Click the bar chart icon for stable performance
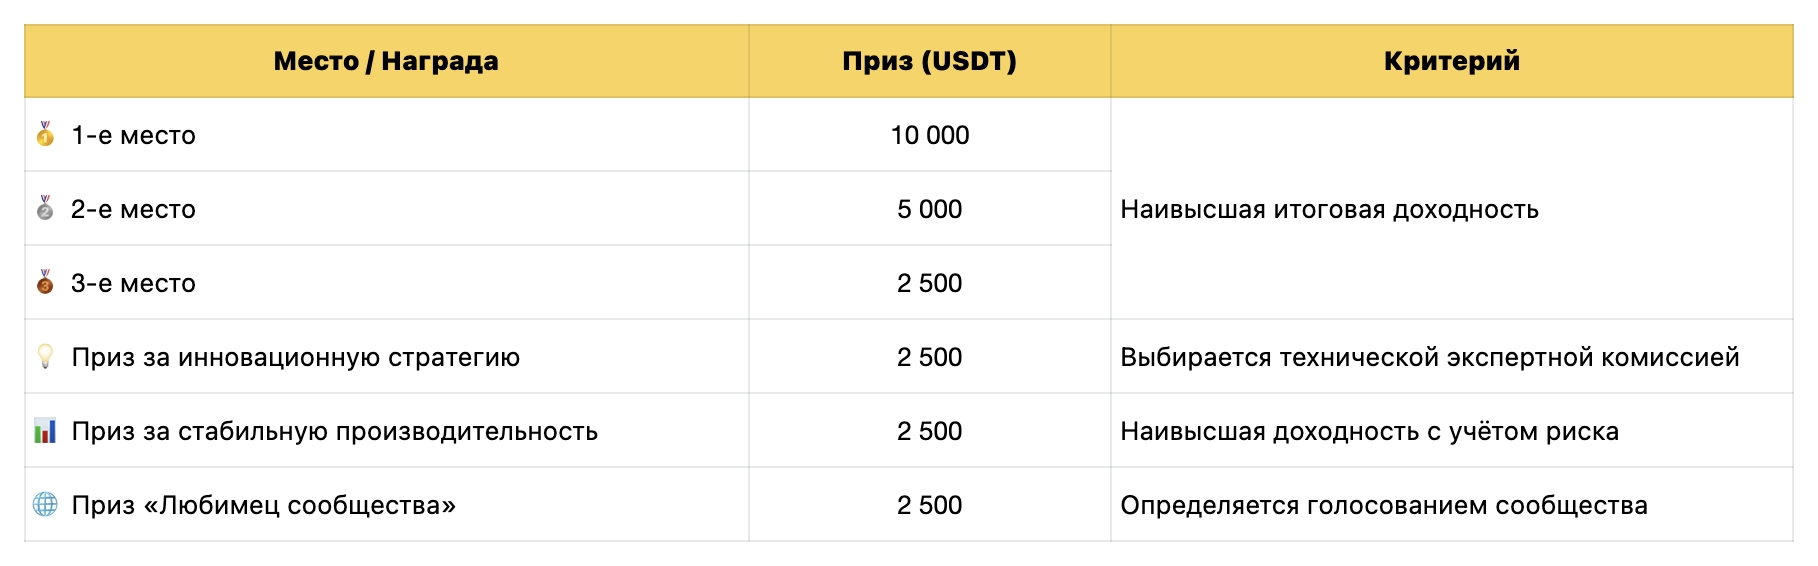This screenshot has height=566, width=1818. coord(45,431)
